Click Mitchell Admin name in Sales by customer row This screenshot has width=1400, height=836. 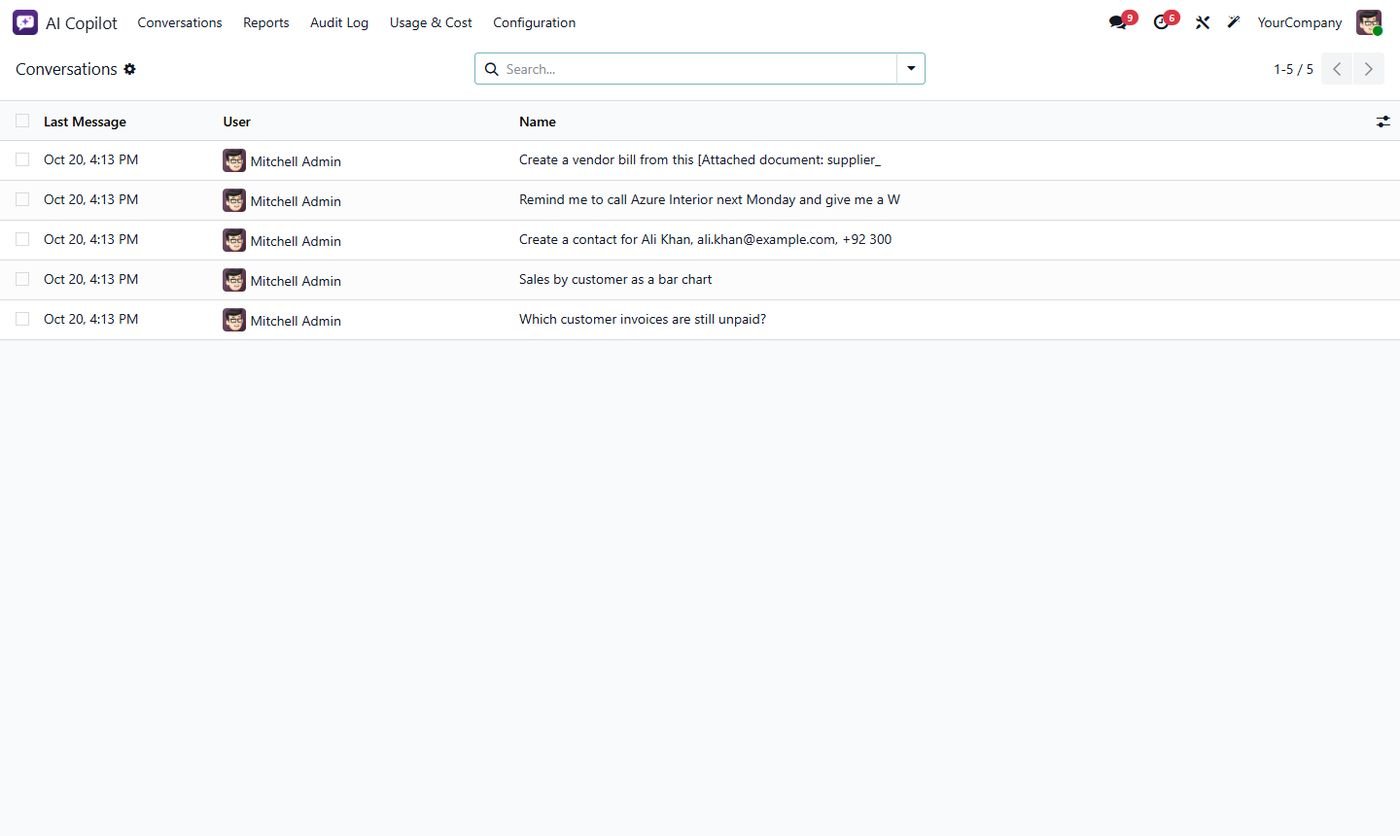[295, 281]
